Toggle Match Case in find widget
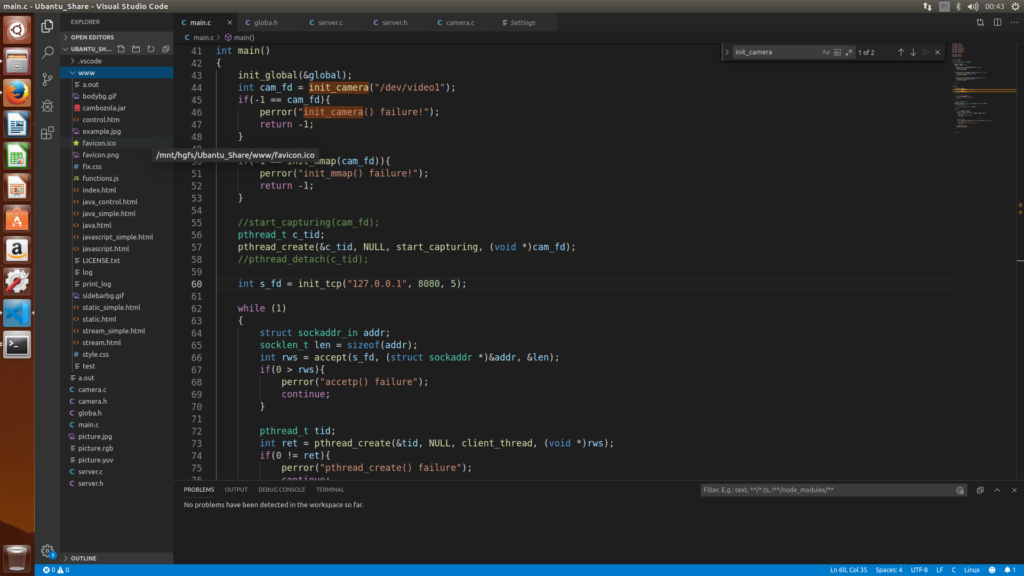Screen dimensions: 1024x576 pos(826,52)
